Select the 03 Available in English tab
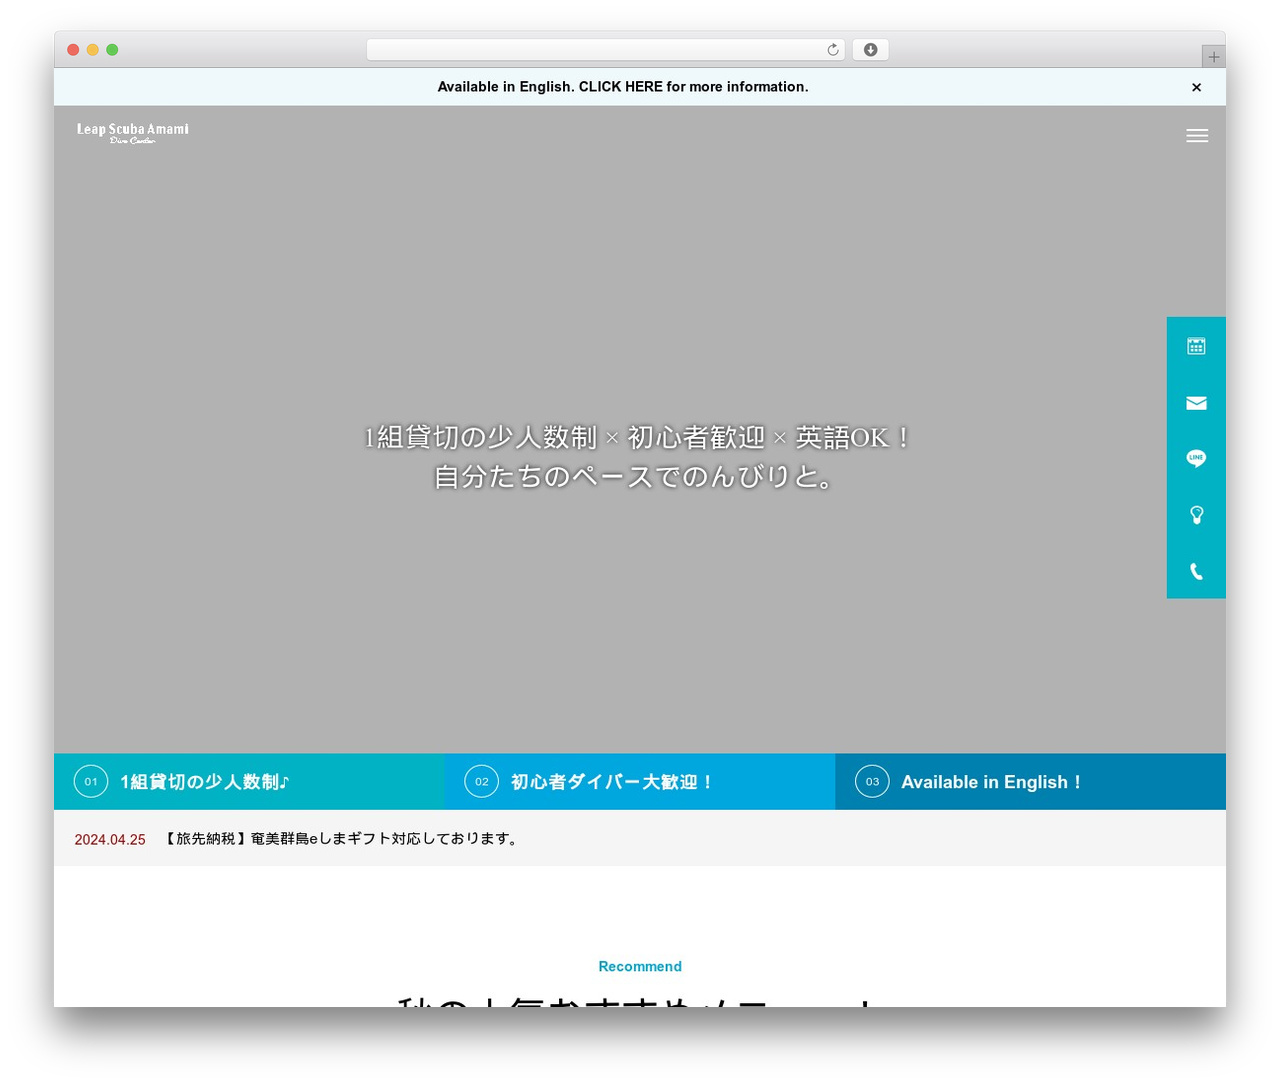The width and height of the screenshot is (1280, 1084). click(x=1030, y=782)
